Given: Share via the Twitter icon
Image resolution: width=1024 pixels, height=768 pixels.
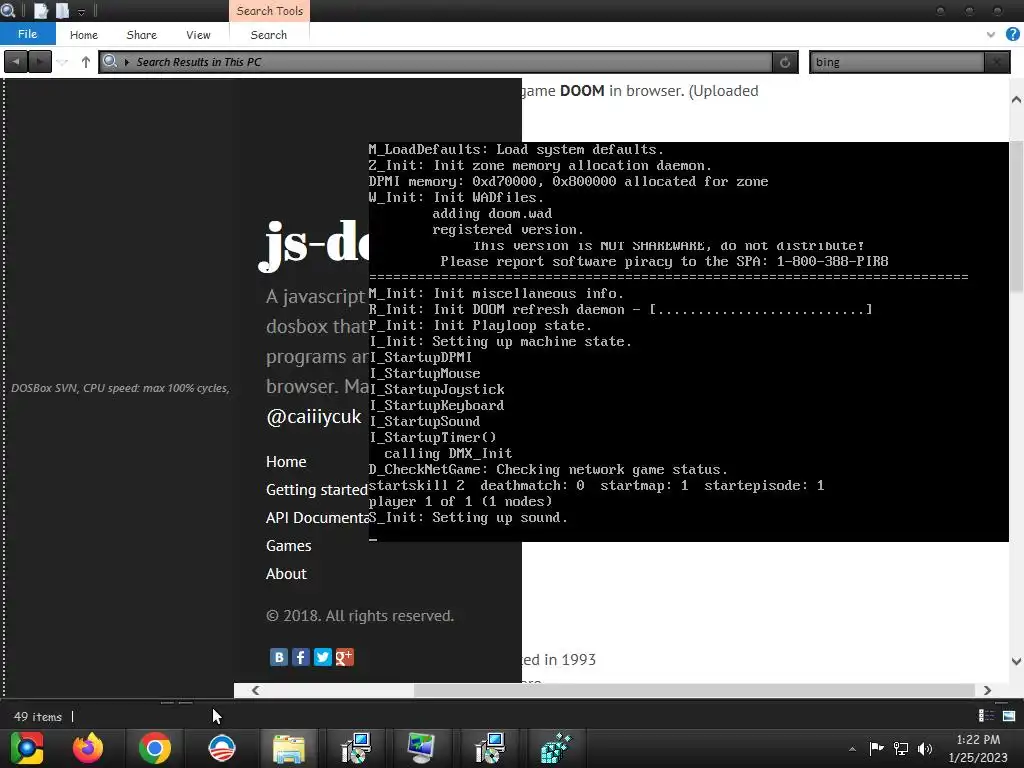Looking at the screenshot, I should pyautogui.click(x=323, y=657).
